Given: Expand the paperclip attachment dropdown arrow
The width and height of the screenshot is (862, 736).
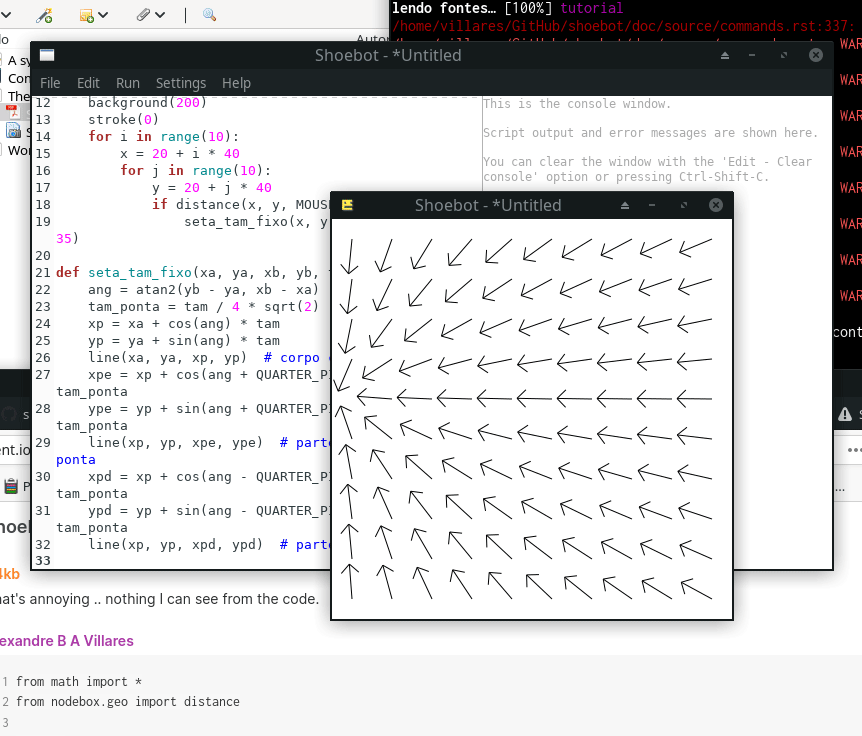Looking at the screenshot, I should tap(161, 15).
